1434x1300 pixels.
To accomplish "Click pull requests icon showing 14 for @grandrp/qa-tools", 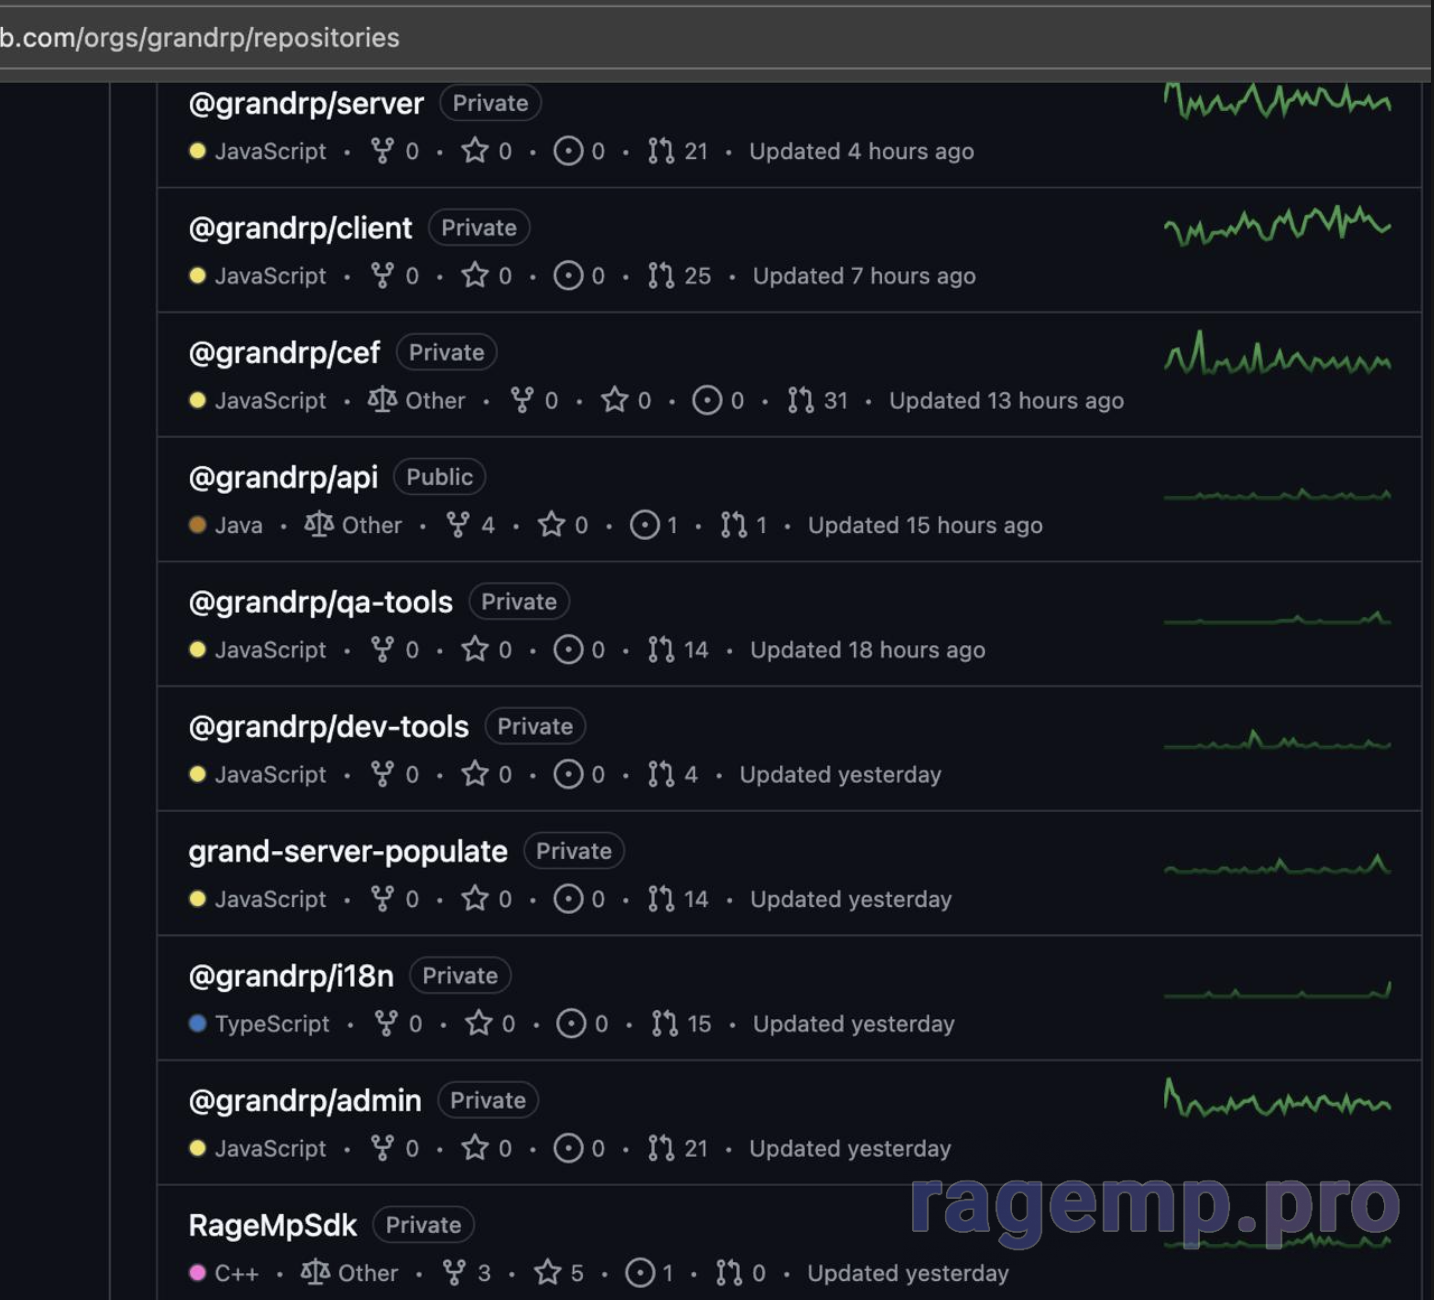I will [661, 649].
